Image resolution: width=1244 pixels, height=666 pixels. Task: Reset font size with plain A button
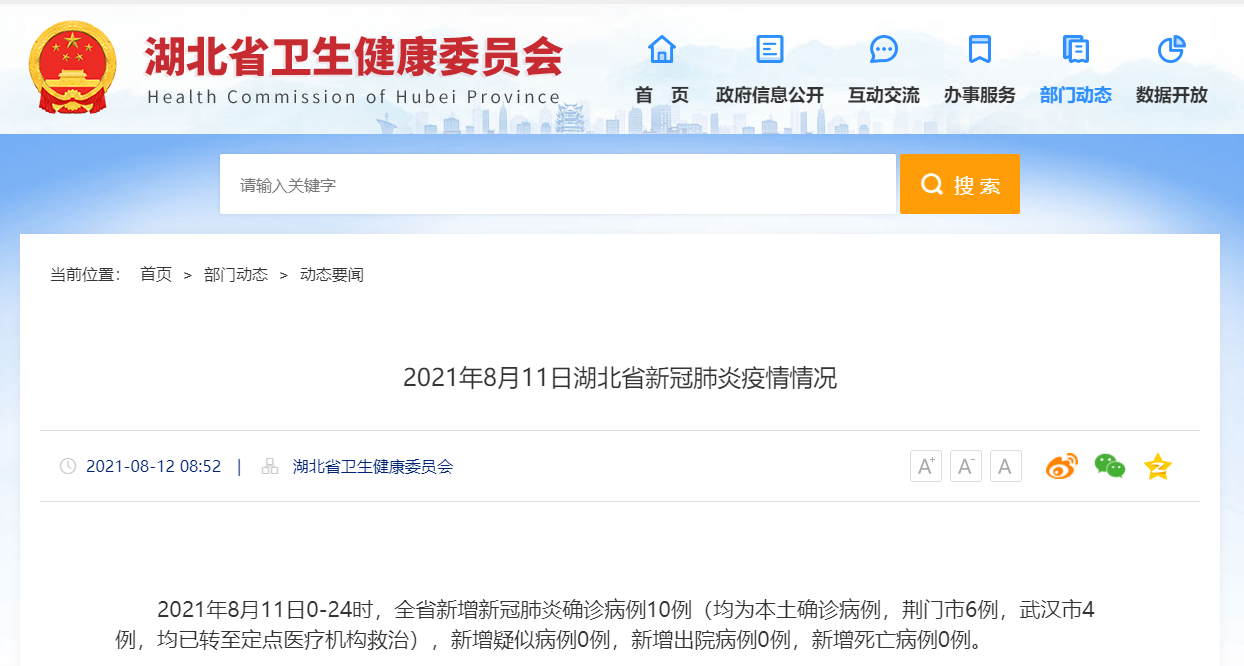[x=1006, y=466]
